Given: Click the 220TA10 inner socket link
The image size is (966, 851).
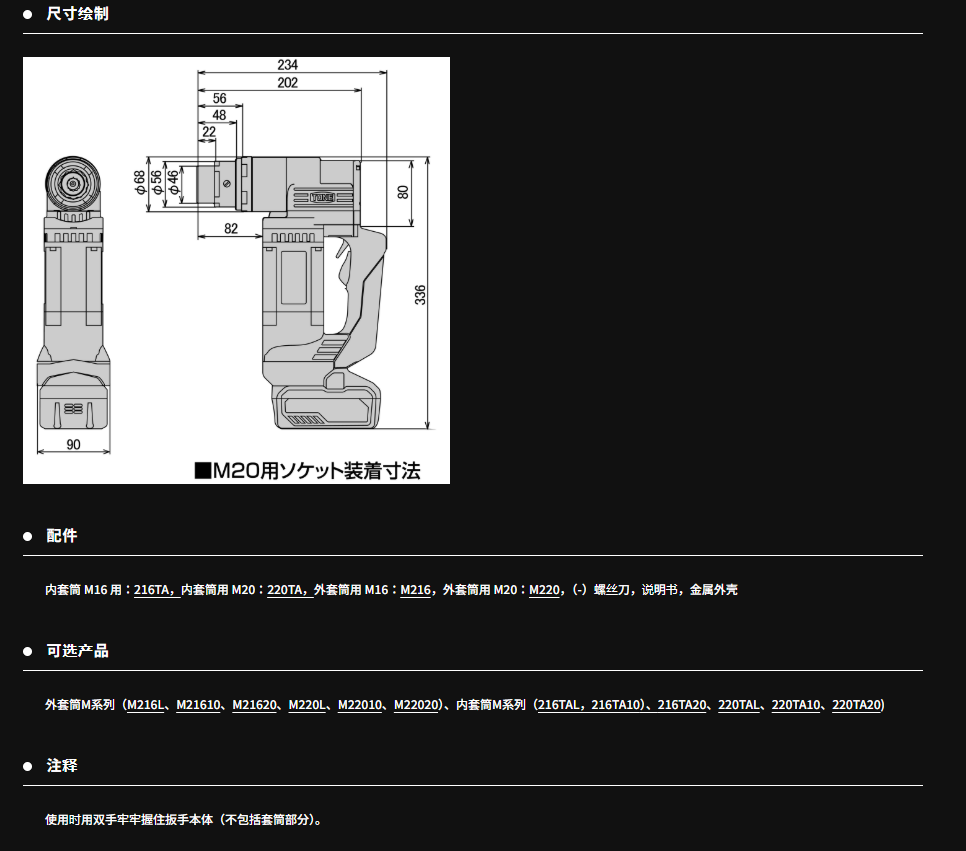Looking at the screenshot, I should tap(796, 705).
